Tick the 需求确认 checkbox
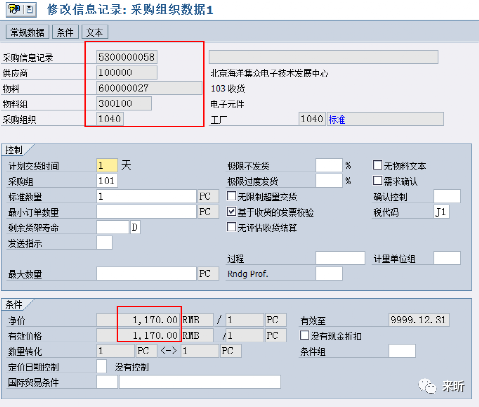 (377, 180)
